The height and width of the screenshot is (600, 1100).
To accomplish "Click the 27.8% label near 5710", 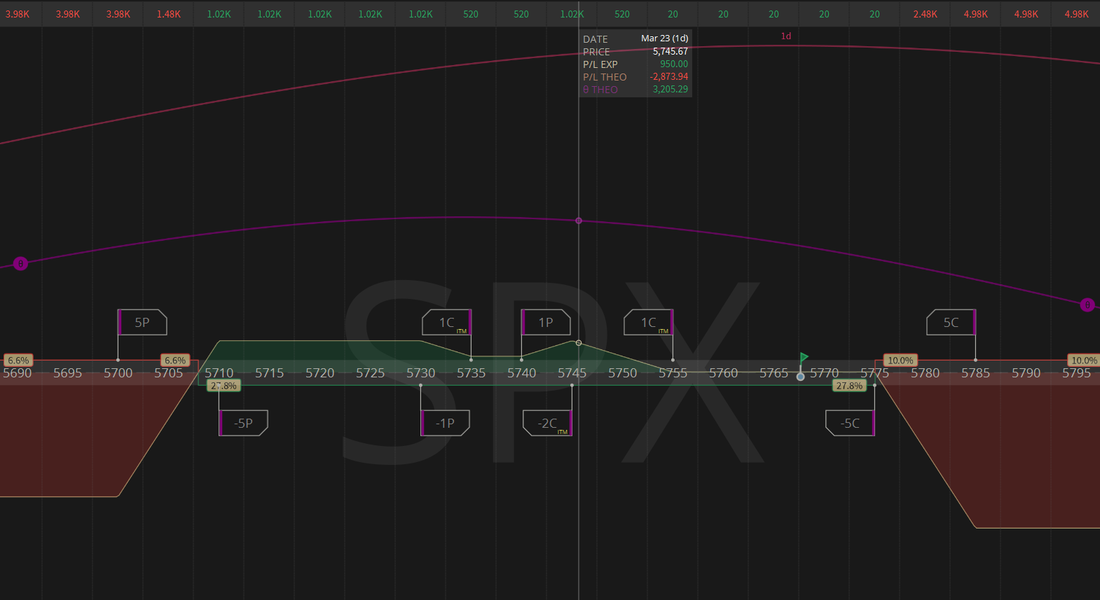I will [x=224, y=386].
